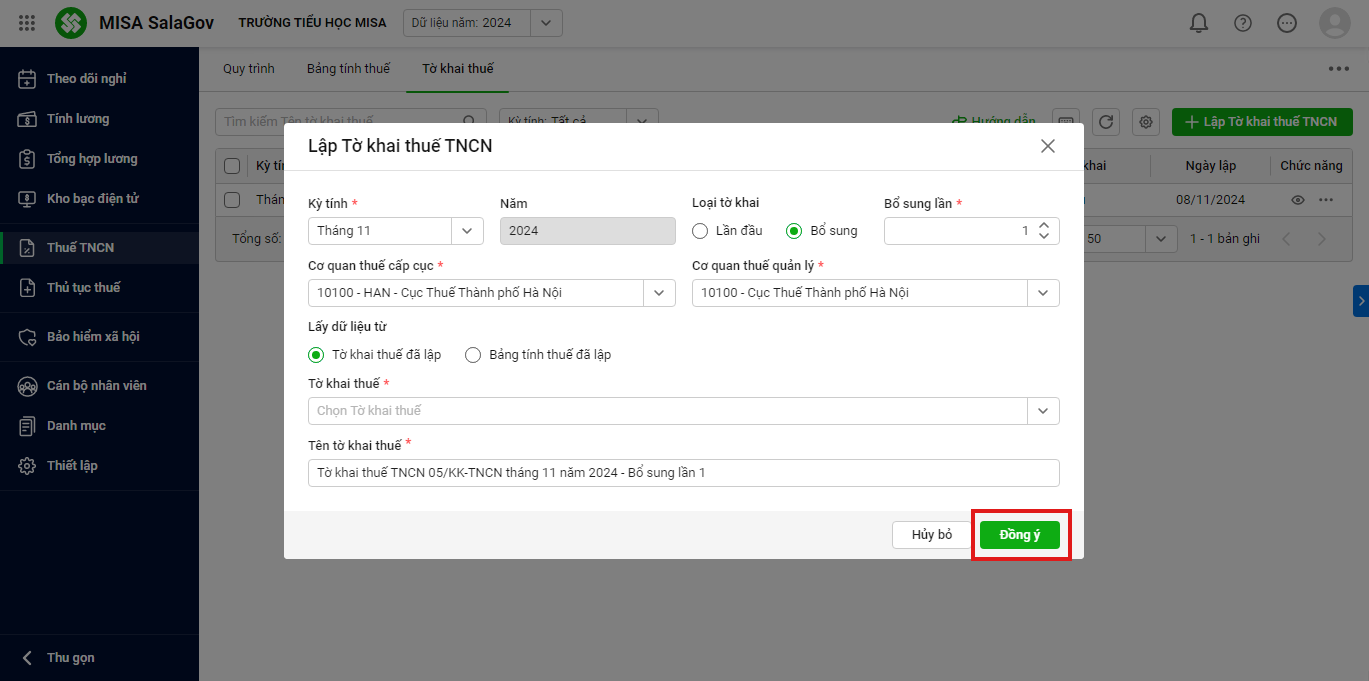1369x681 pixels.
Task: Open the notifications bell icon
Action: tap(1199, 23)
